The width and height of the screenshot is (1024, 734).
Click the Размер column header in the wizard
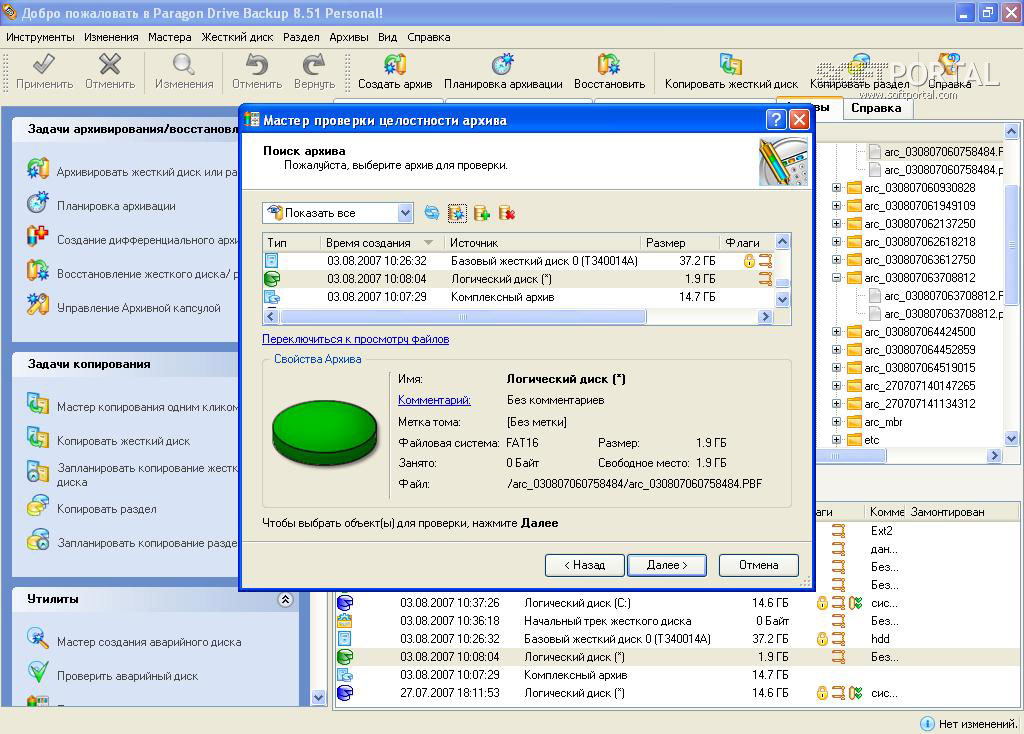[679, 242]
